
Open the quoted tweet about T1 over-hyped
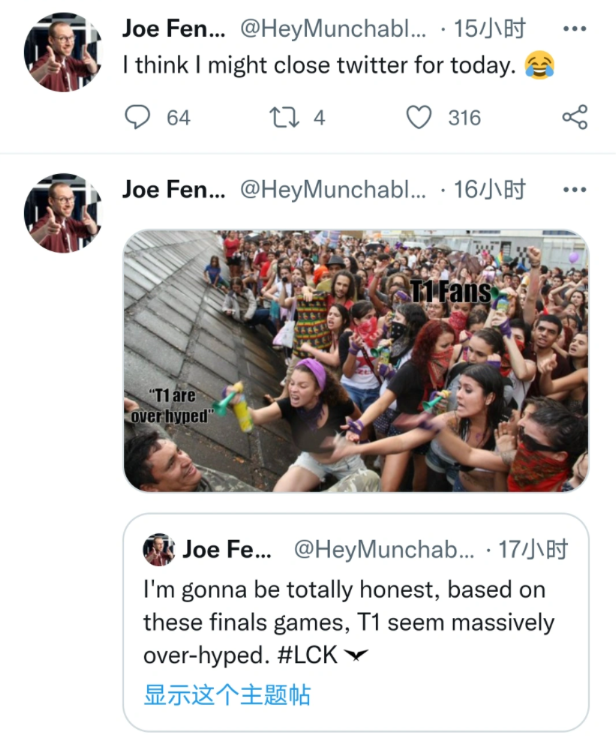(355, 622)
